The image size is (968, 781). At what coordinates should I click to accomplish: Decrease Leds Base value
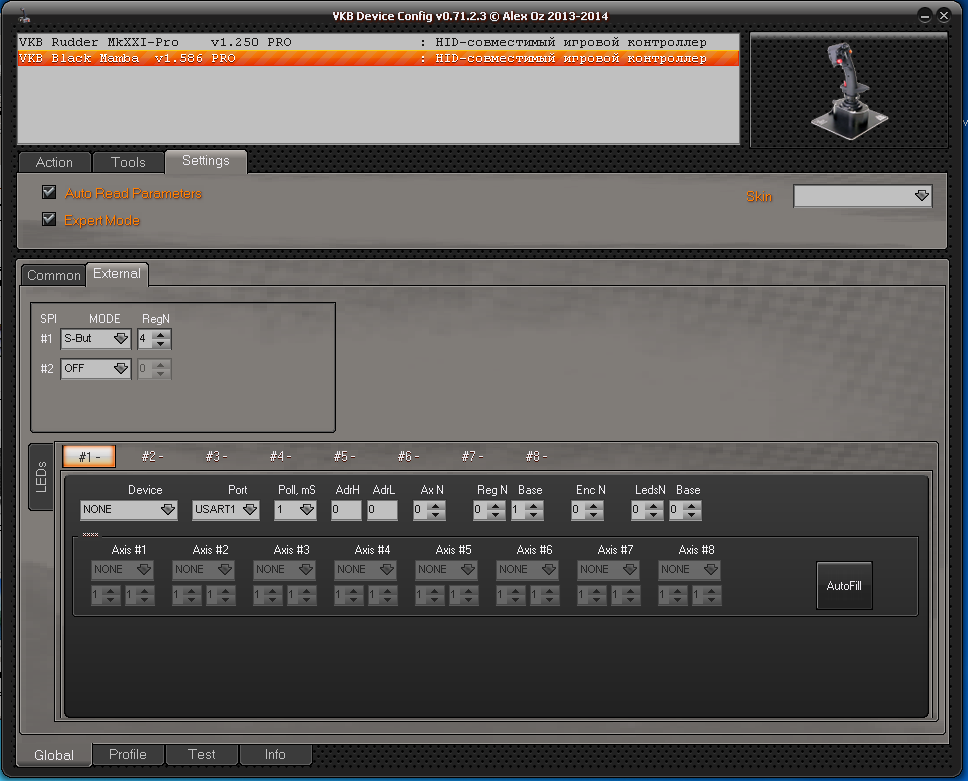click(692, 515)
